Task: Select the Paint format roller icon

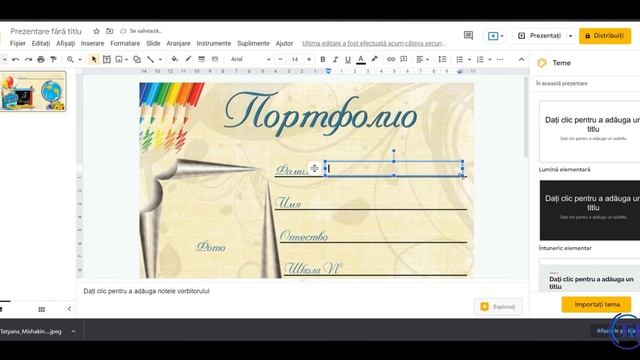Action: (53, 60)
